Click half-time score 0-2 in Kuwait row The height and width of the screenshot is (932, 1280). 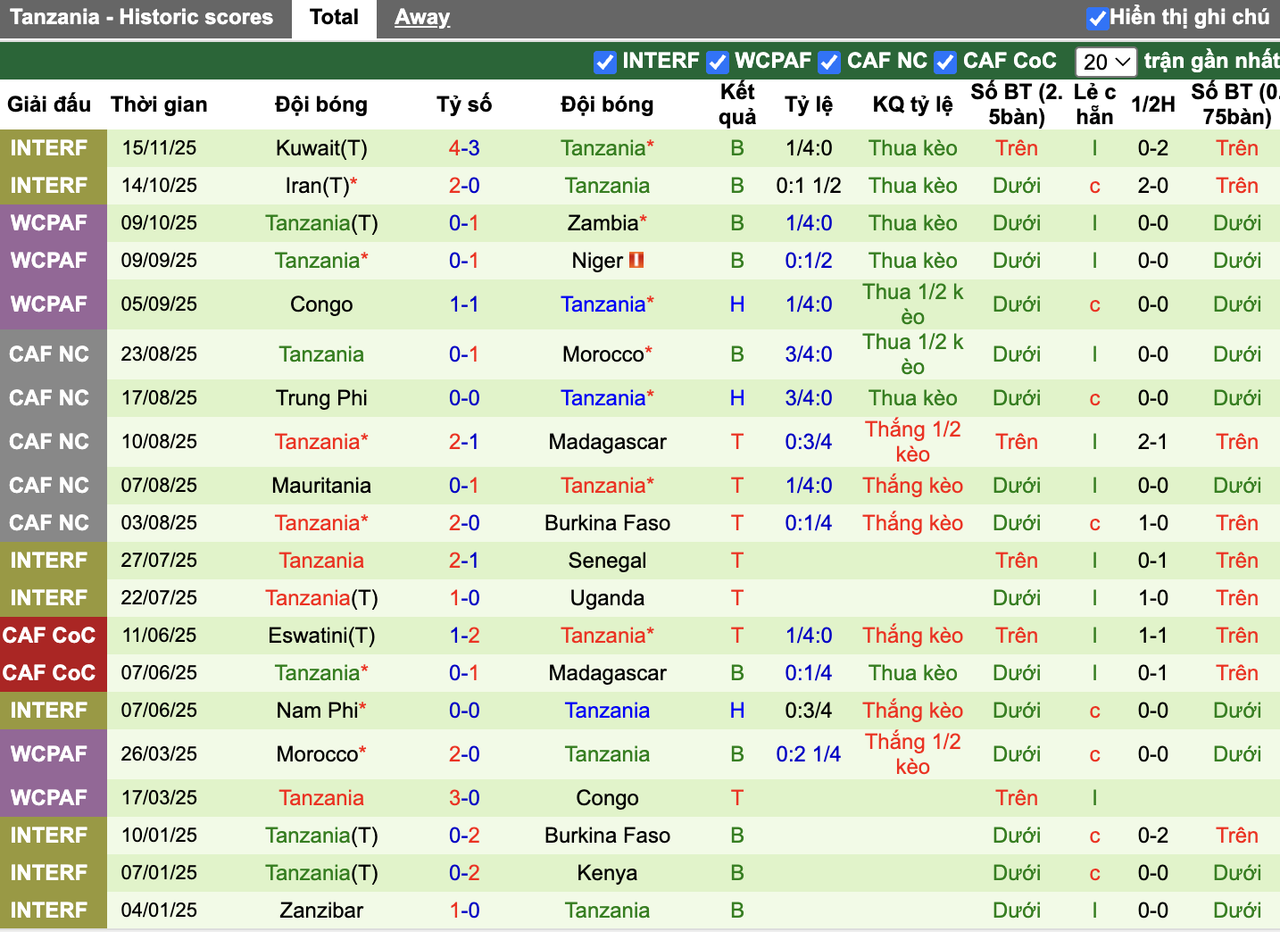coord(1153,148)
